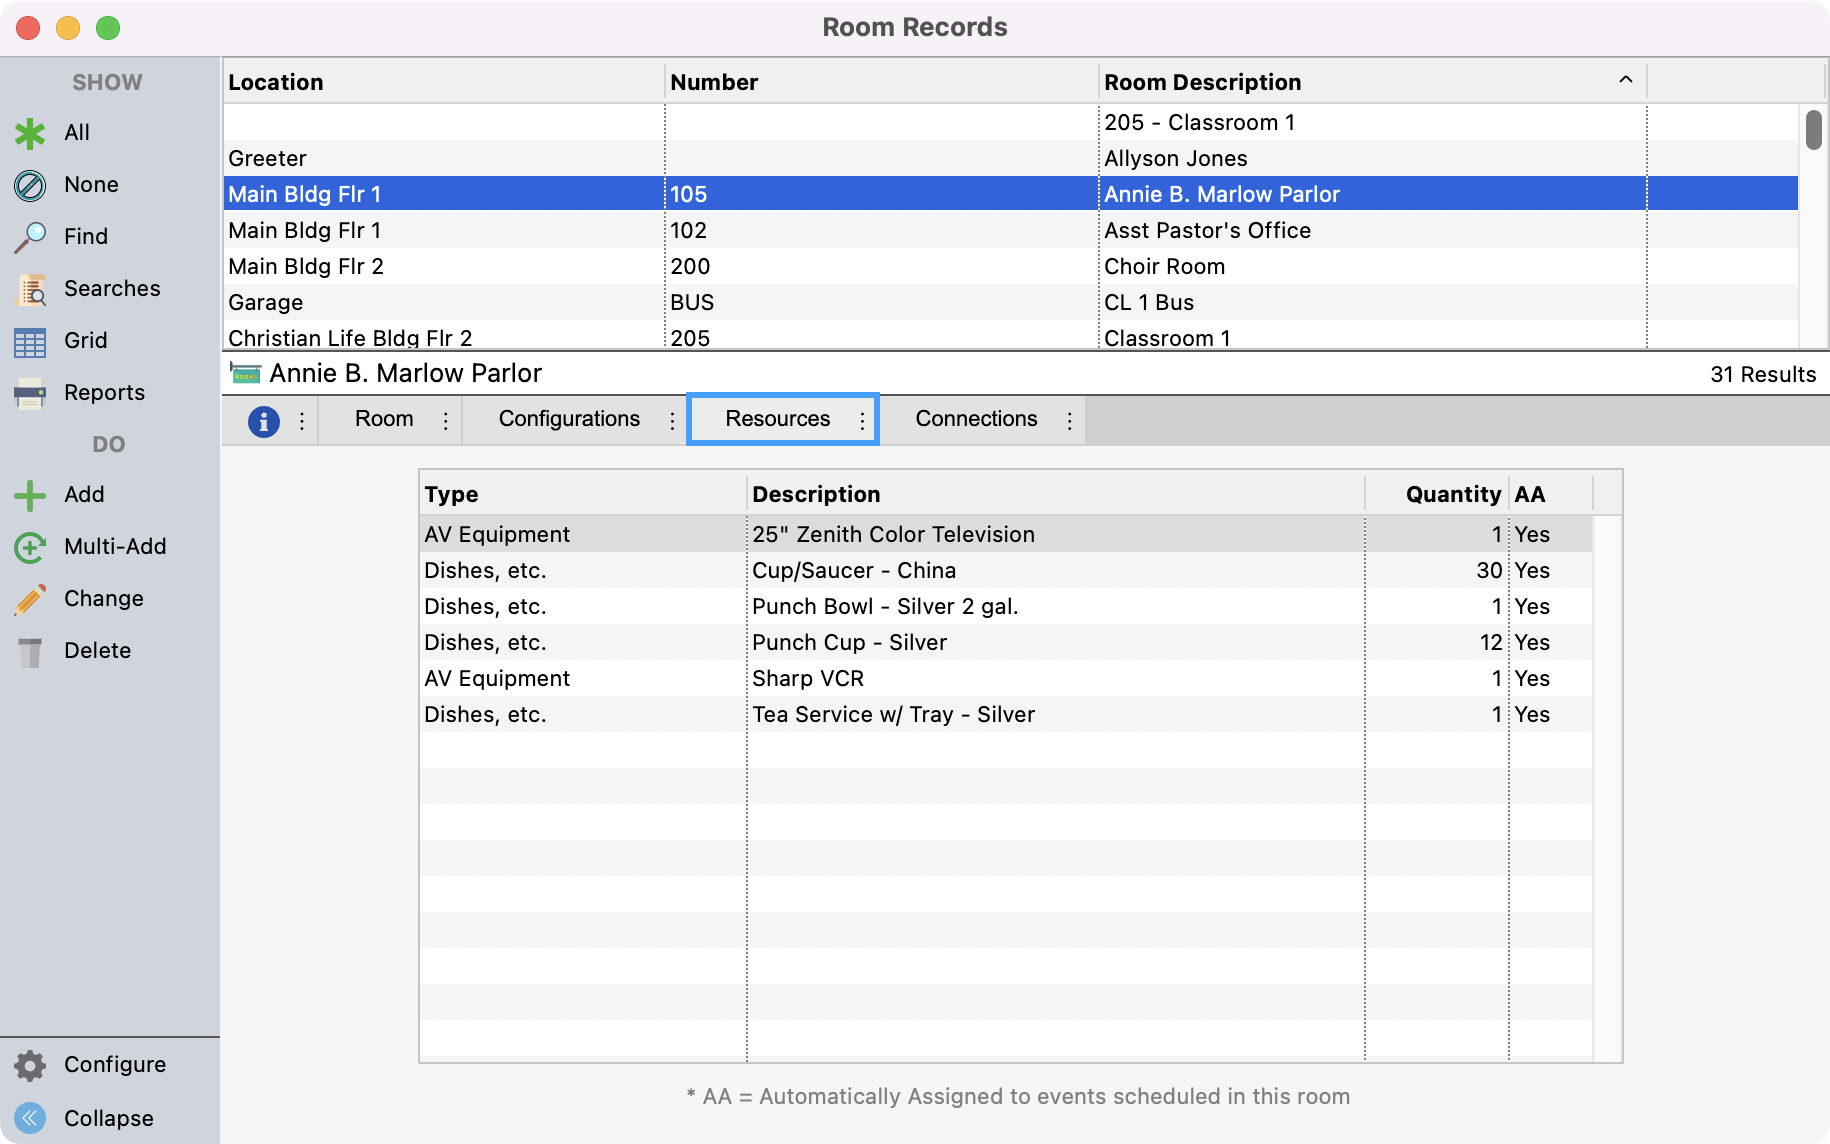Select the None filter icon
Viewport: 1830px width, 1144px height.
[x=30, y=185]
